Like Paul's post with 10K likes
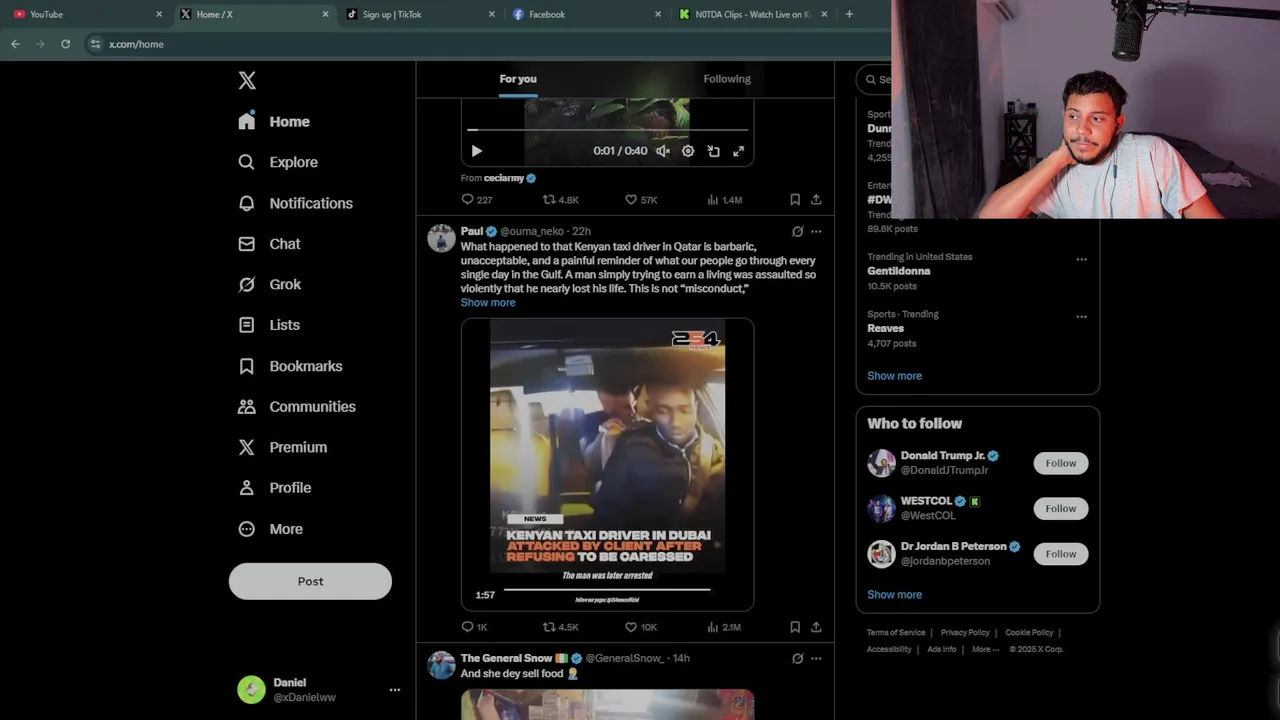Viewport: 1280px width, 720px height. point(640,627)
